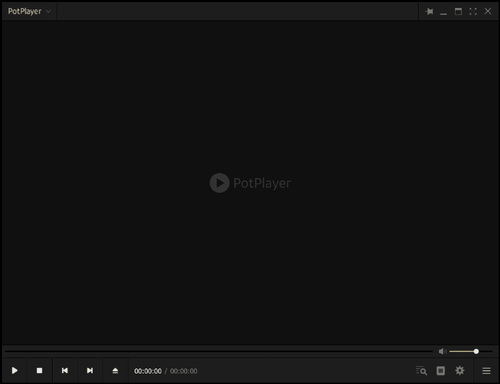The width and height of the screenshot is (500, 384).
Task: Toggle the control panel square icon
Action: [x=441, y=370]
